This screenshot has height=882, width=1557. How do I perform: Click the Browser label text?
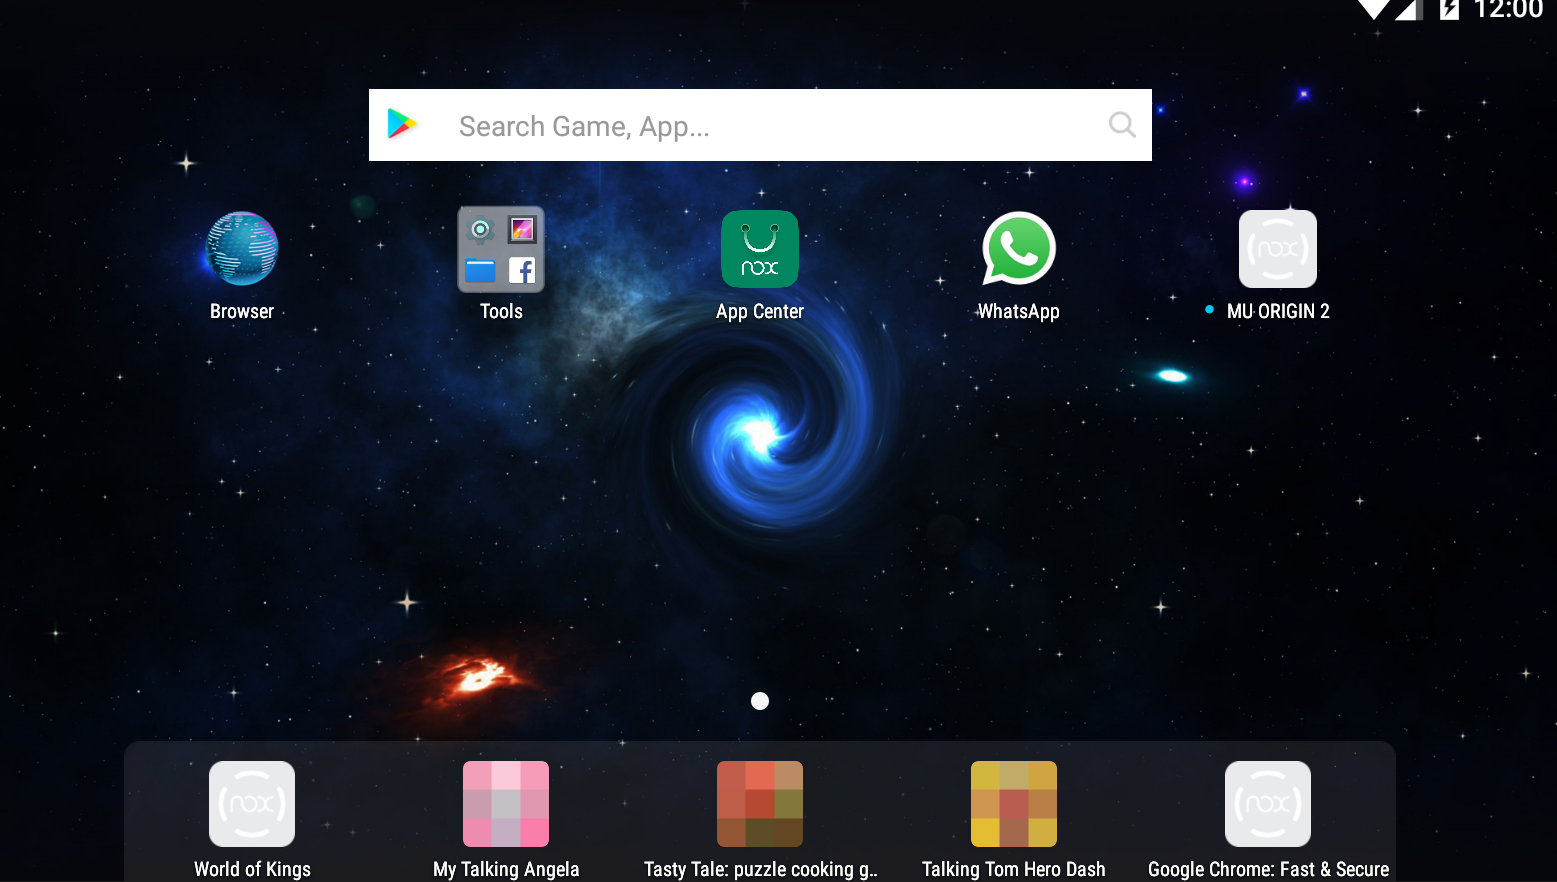pyautogui.click(x=242, y=311)
